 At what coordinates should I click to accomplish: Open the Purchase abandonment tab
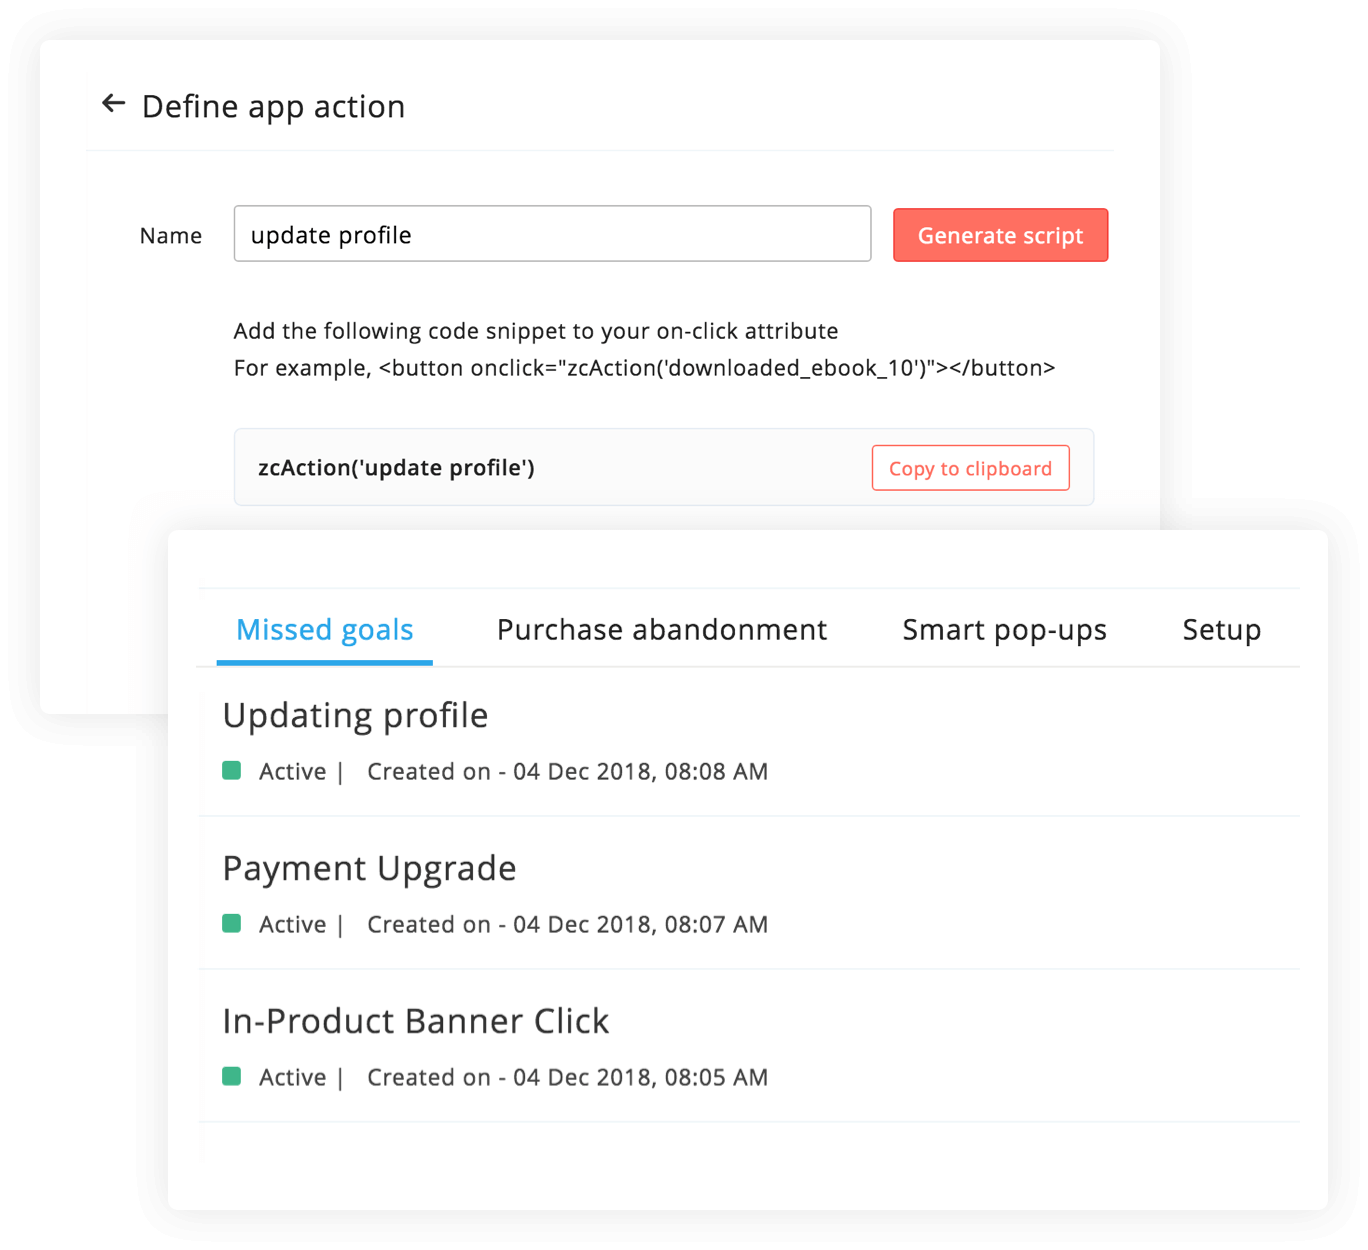(662, 630)
